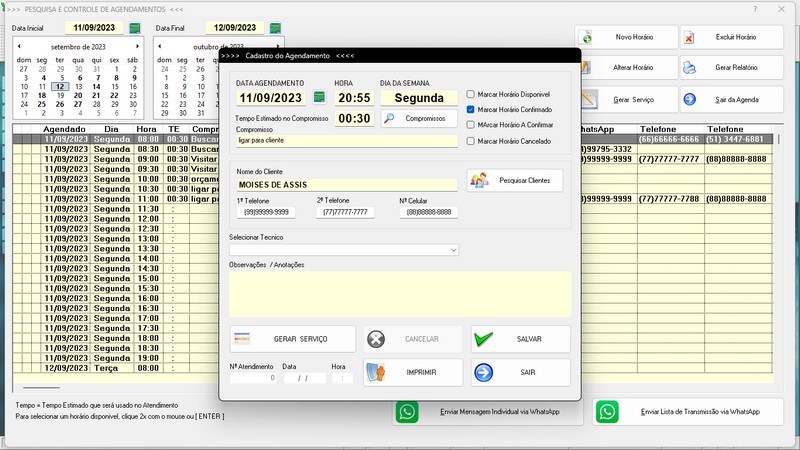Viewport: 800px width, 450px height.
Task: Check Marcar Horário A Confirmar
Action: [470, 125]
